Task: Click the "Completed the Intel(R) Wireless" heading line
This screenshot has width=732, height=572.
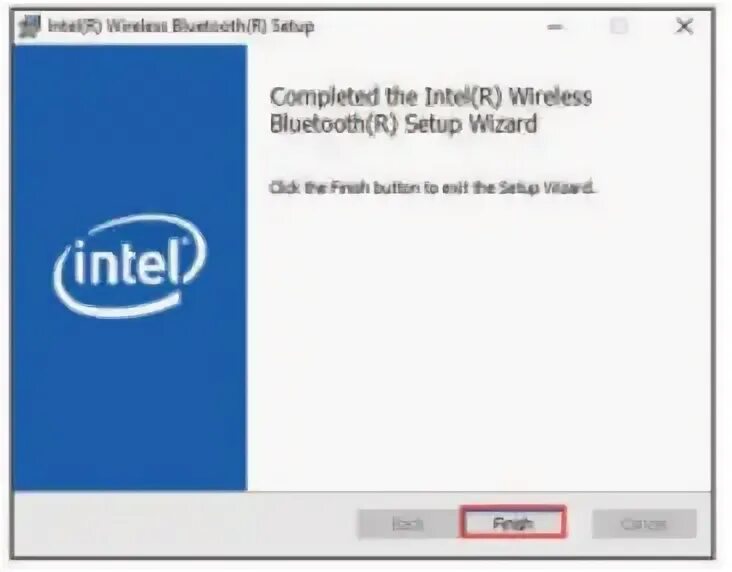Action: (x=431, y=97)
